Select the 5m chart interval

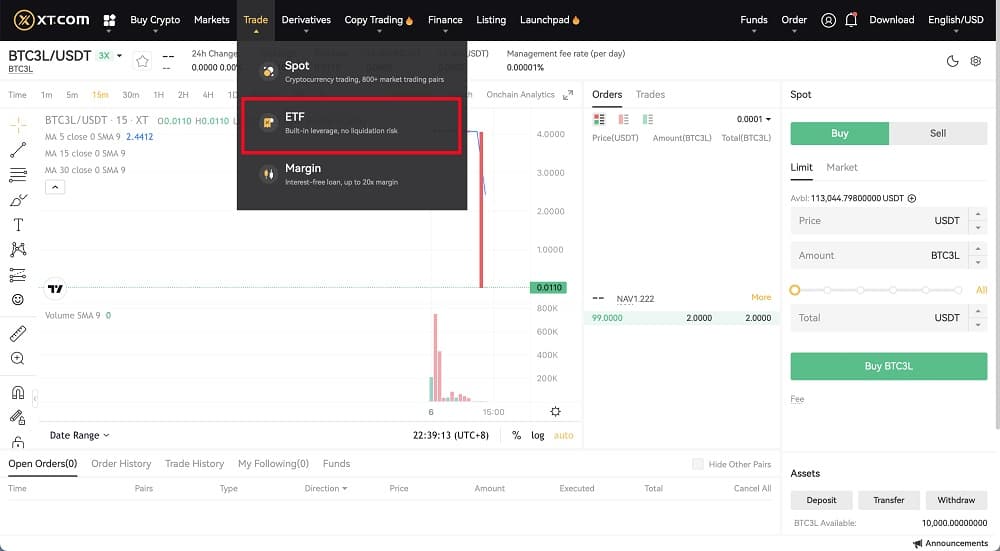point(72,95)
